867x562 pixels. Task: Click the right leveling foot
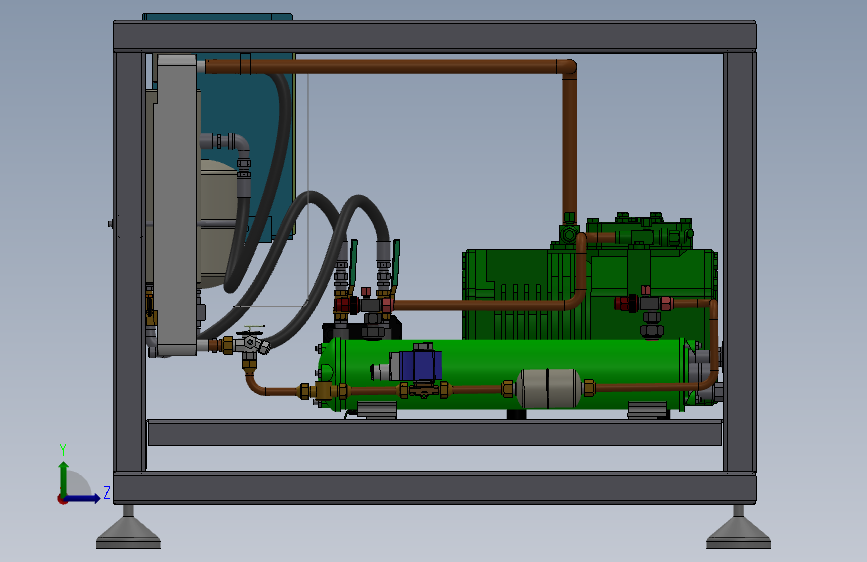[x=738, y=528]
